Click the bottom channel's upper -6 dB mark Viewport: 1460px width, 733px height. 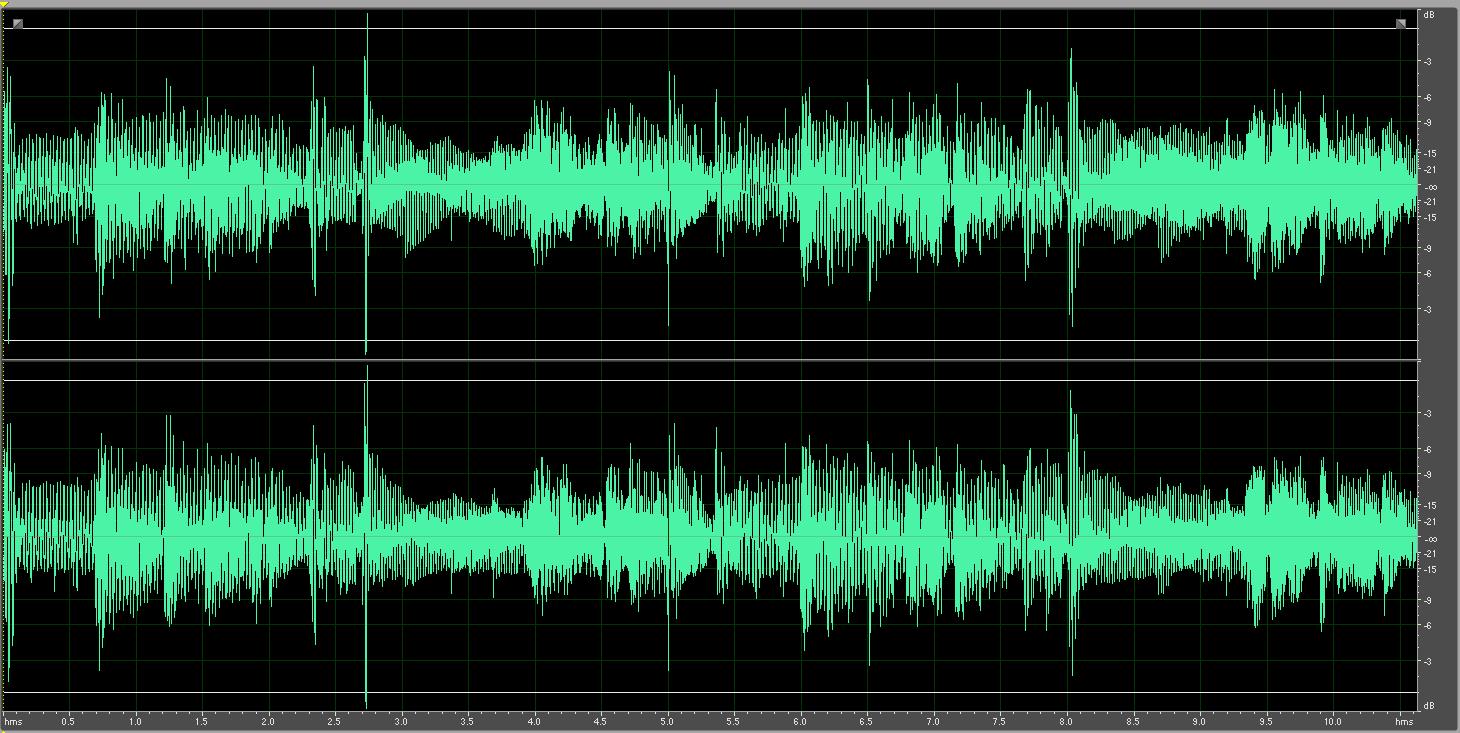point(1427,450)
